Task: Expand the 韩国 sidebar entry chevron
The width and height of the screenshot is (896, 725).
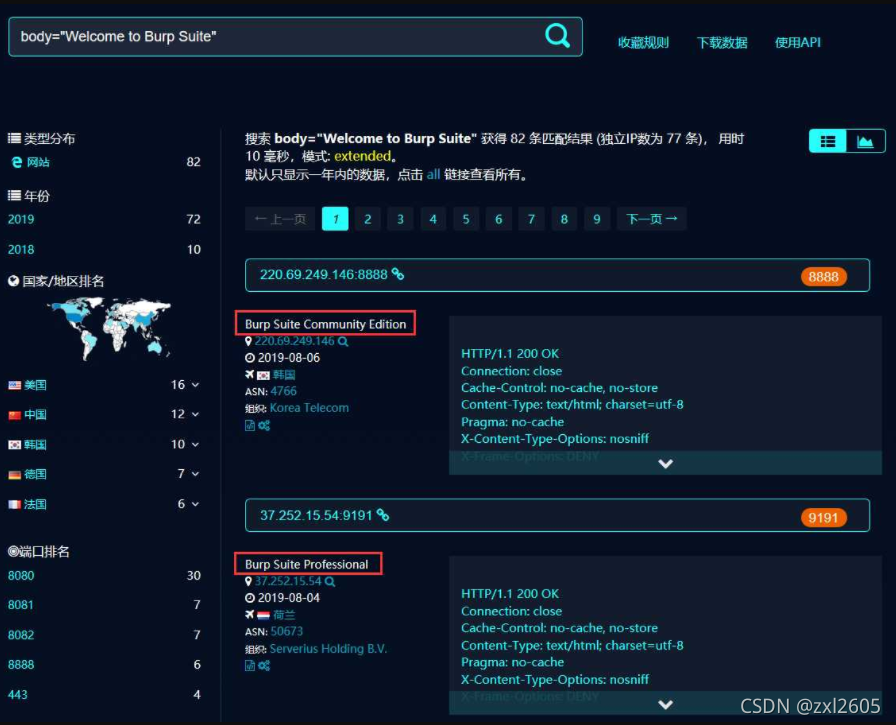Action: tap(195, 444)
